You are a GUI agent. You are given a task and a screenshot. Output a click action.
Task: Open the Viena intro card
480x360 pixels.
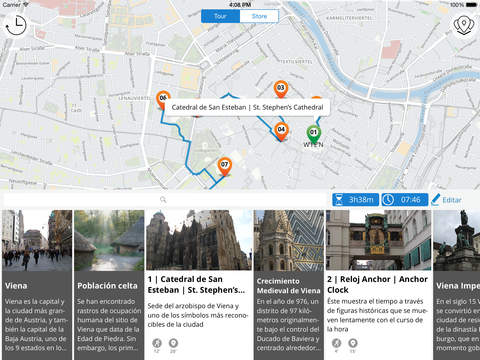click(37, 285)
